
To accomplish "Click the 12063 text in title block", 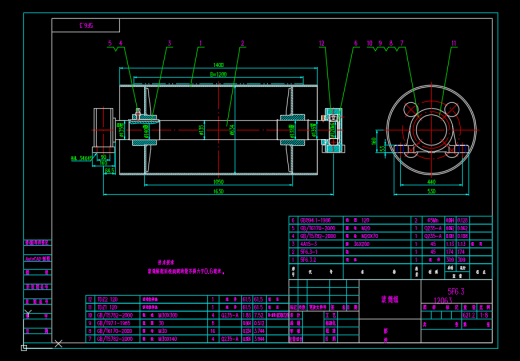I will 443,300.
